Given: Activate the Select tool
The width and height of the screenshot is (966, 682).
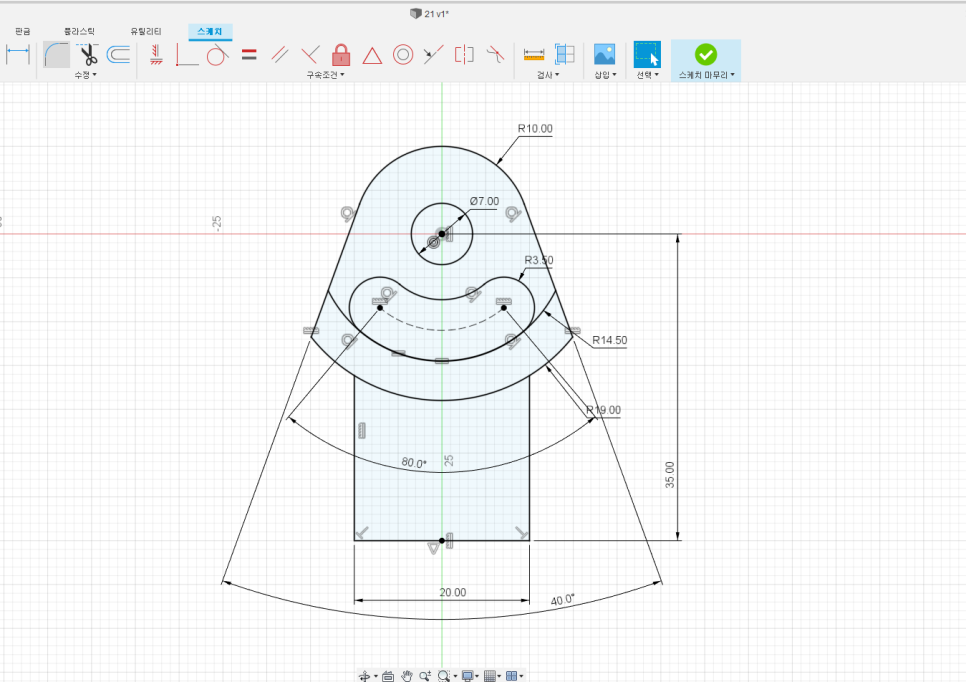Looking at the screenshot, I should tap(647, 54).
